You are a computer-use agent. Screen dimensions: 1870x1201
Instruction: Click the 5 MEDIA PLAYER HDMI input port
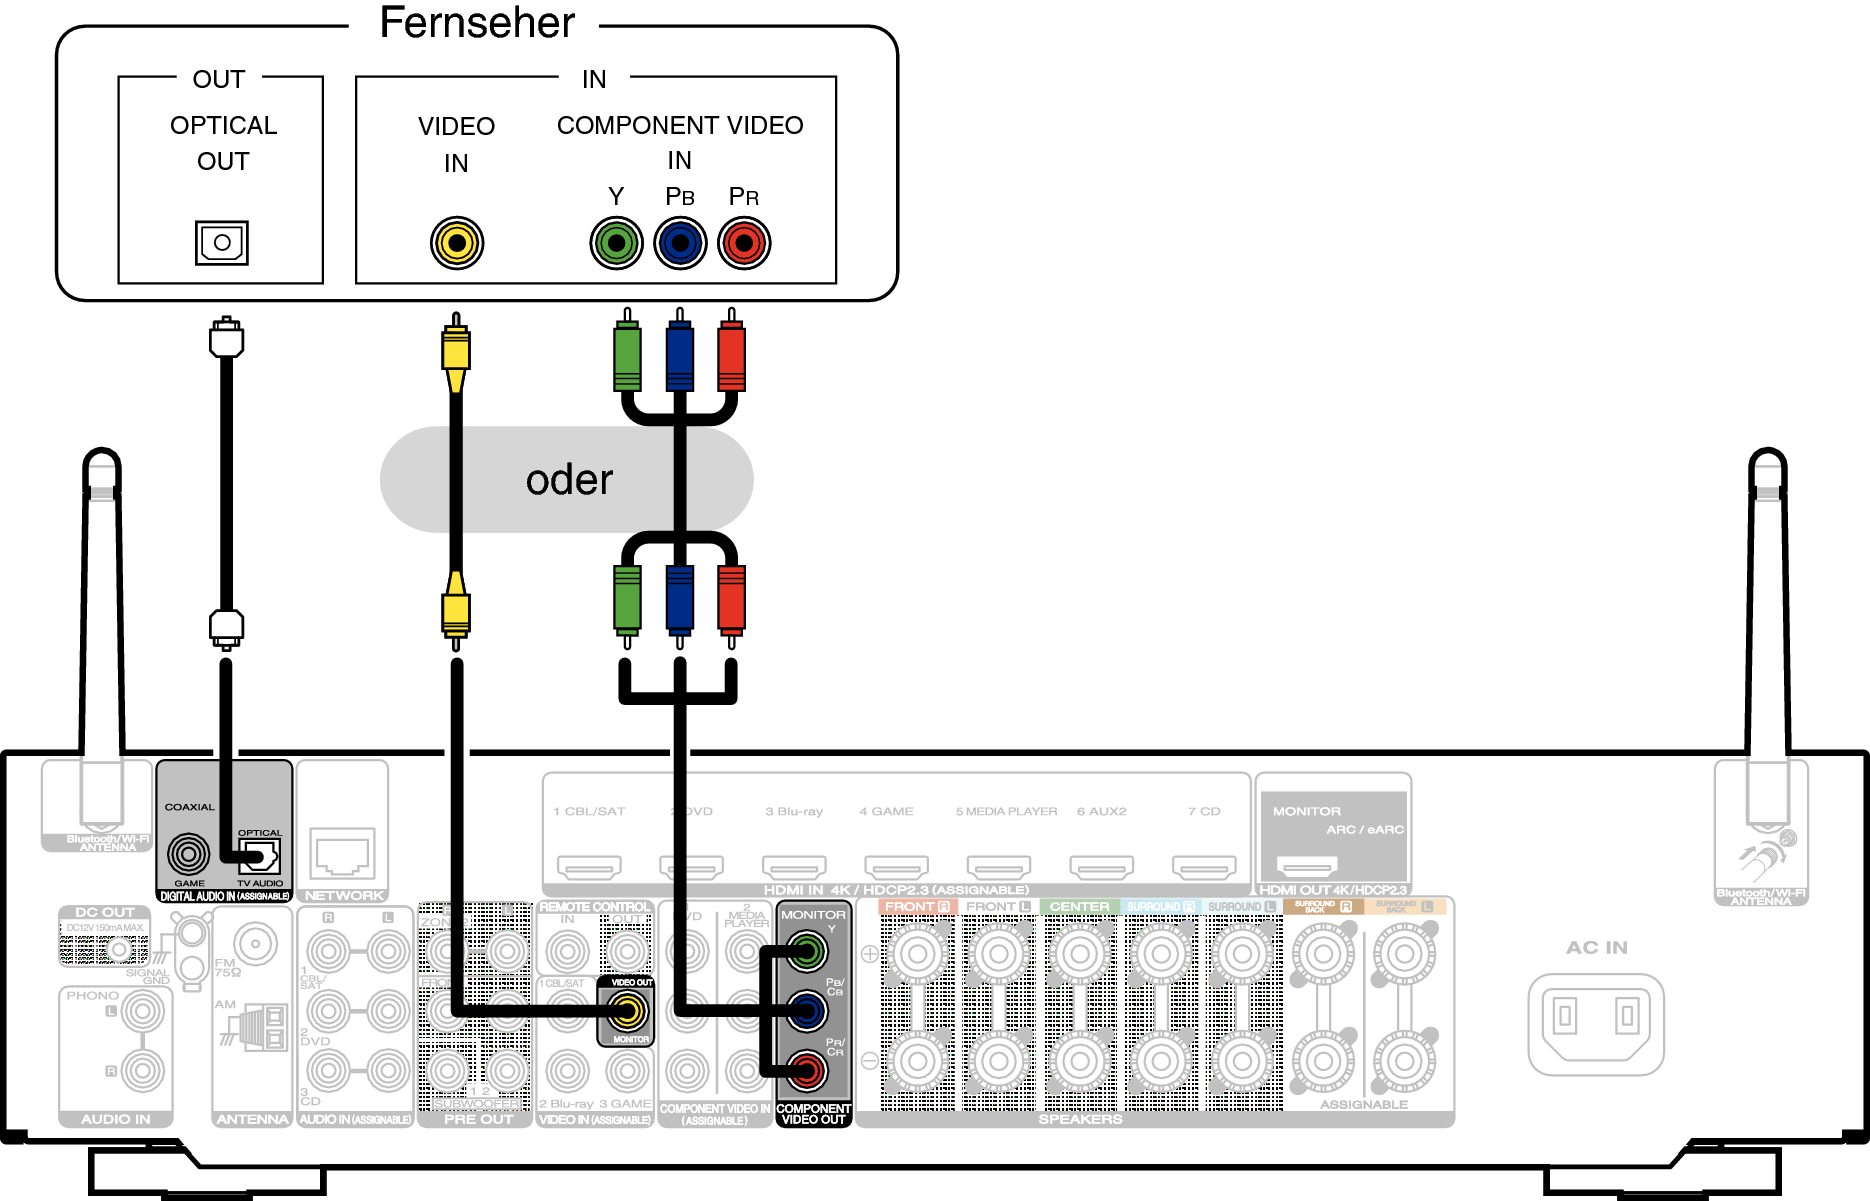click(999, 866)
